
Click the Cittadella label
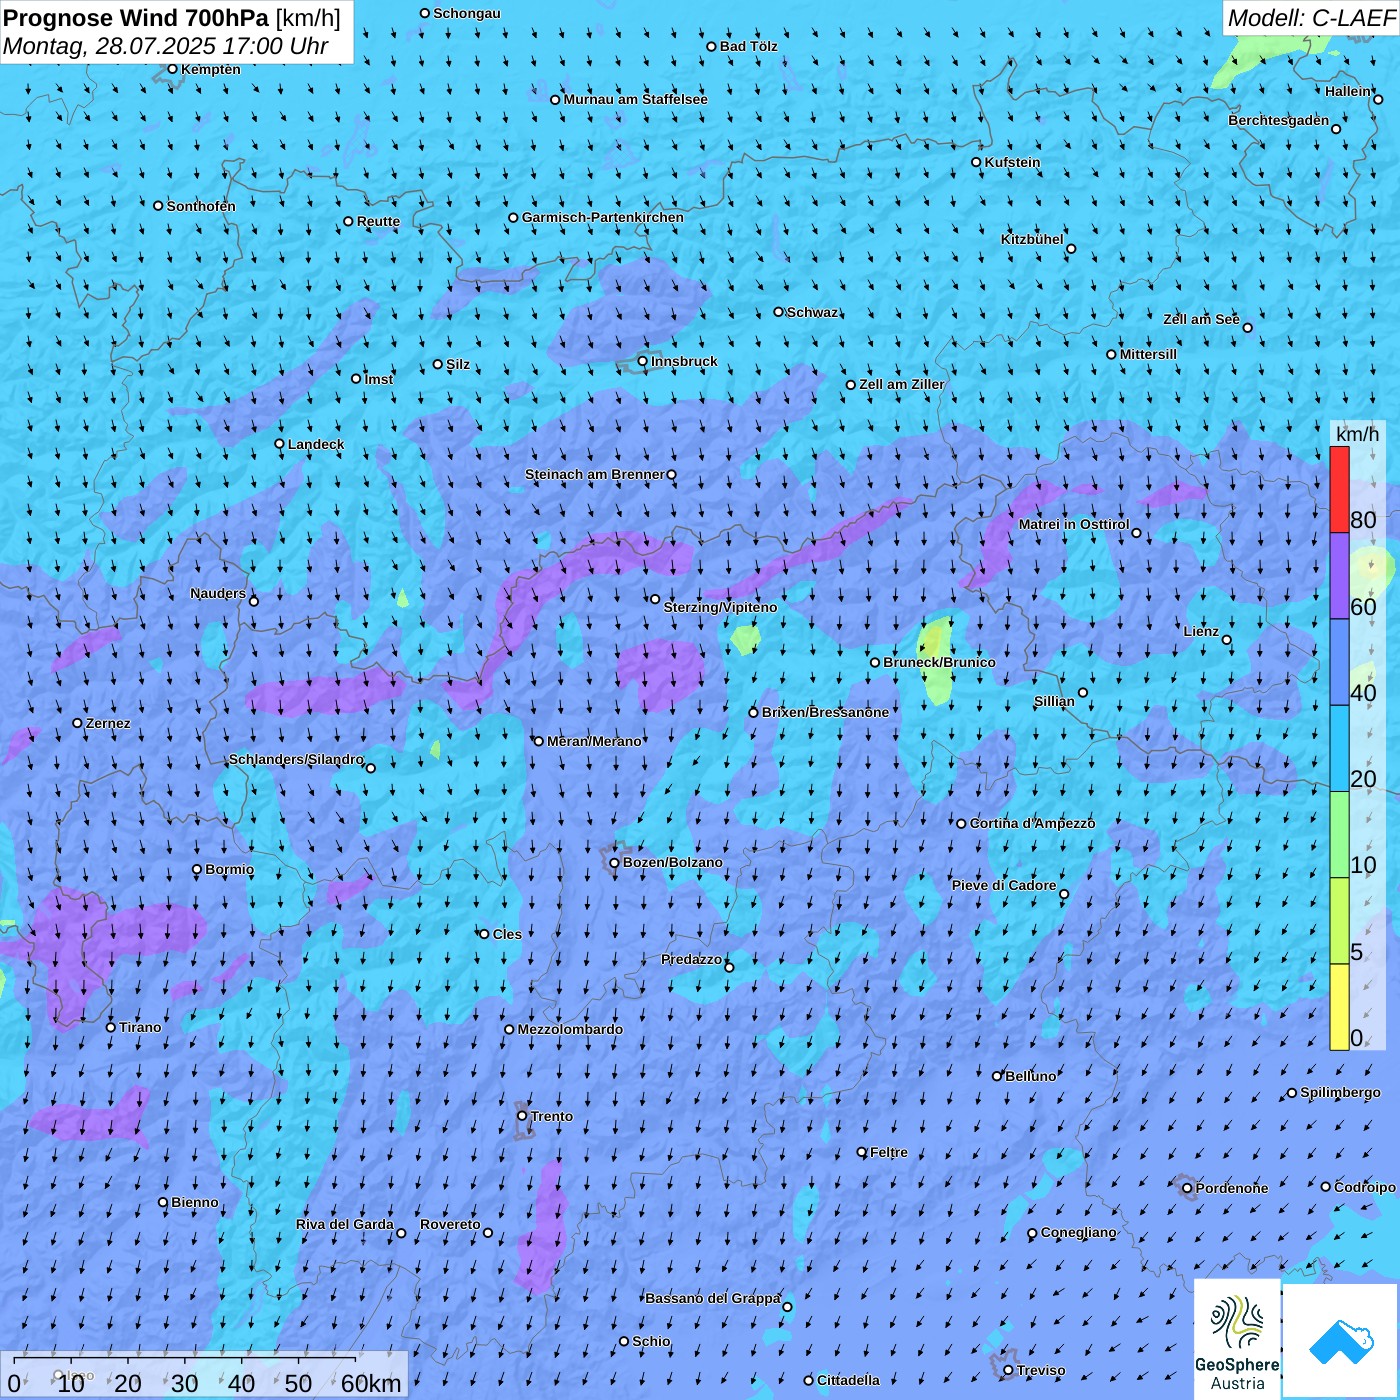click(x=848, y=1380)
